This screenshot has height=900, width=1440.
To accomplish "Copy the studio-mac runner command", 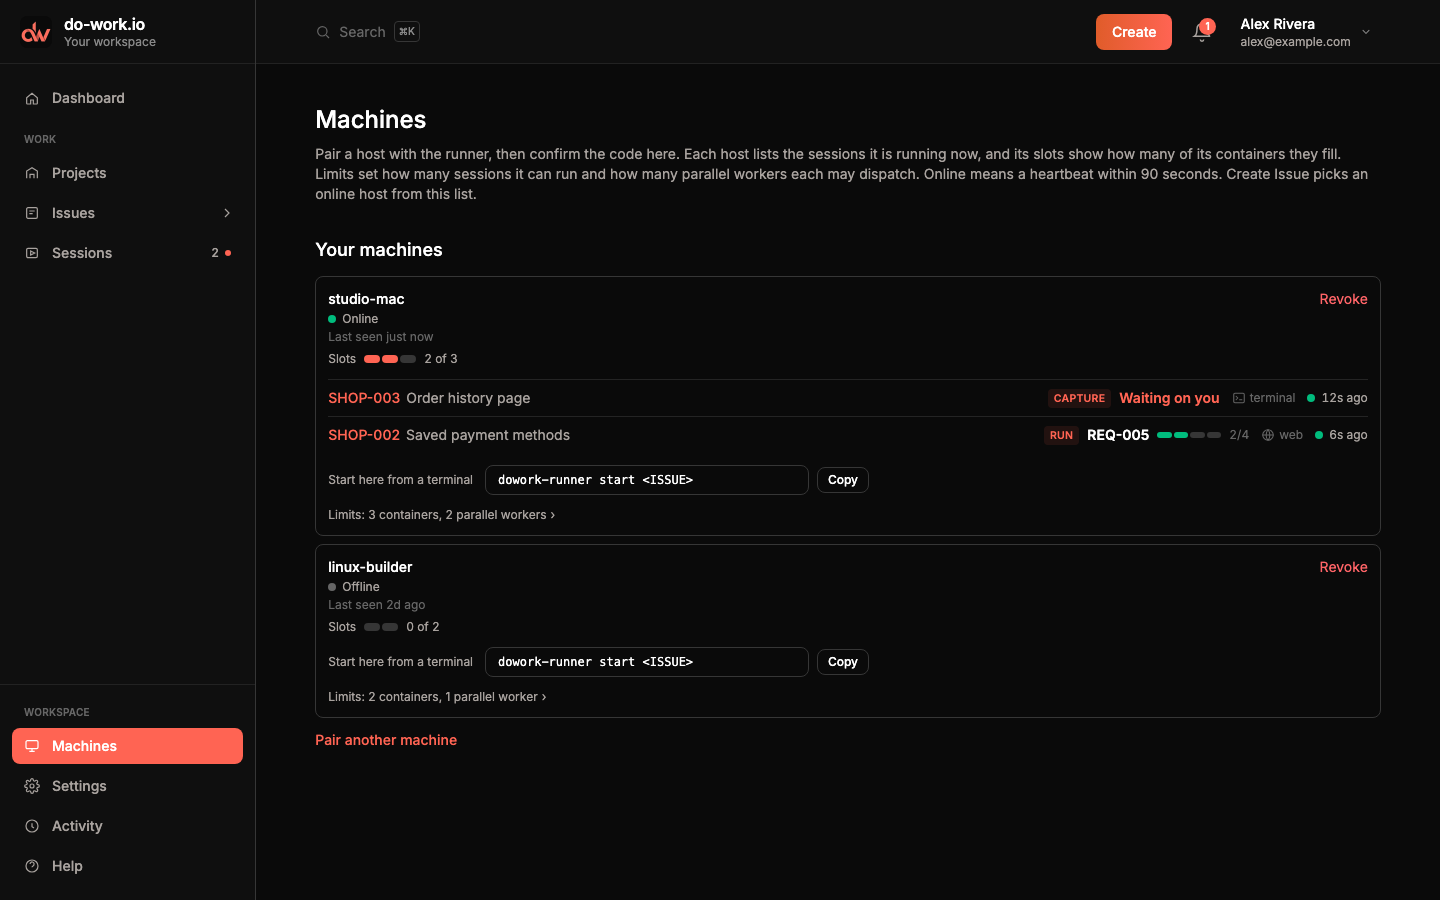I will pos(843,480).
